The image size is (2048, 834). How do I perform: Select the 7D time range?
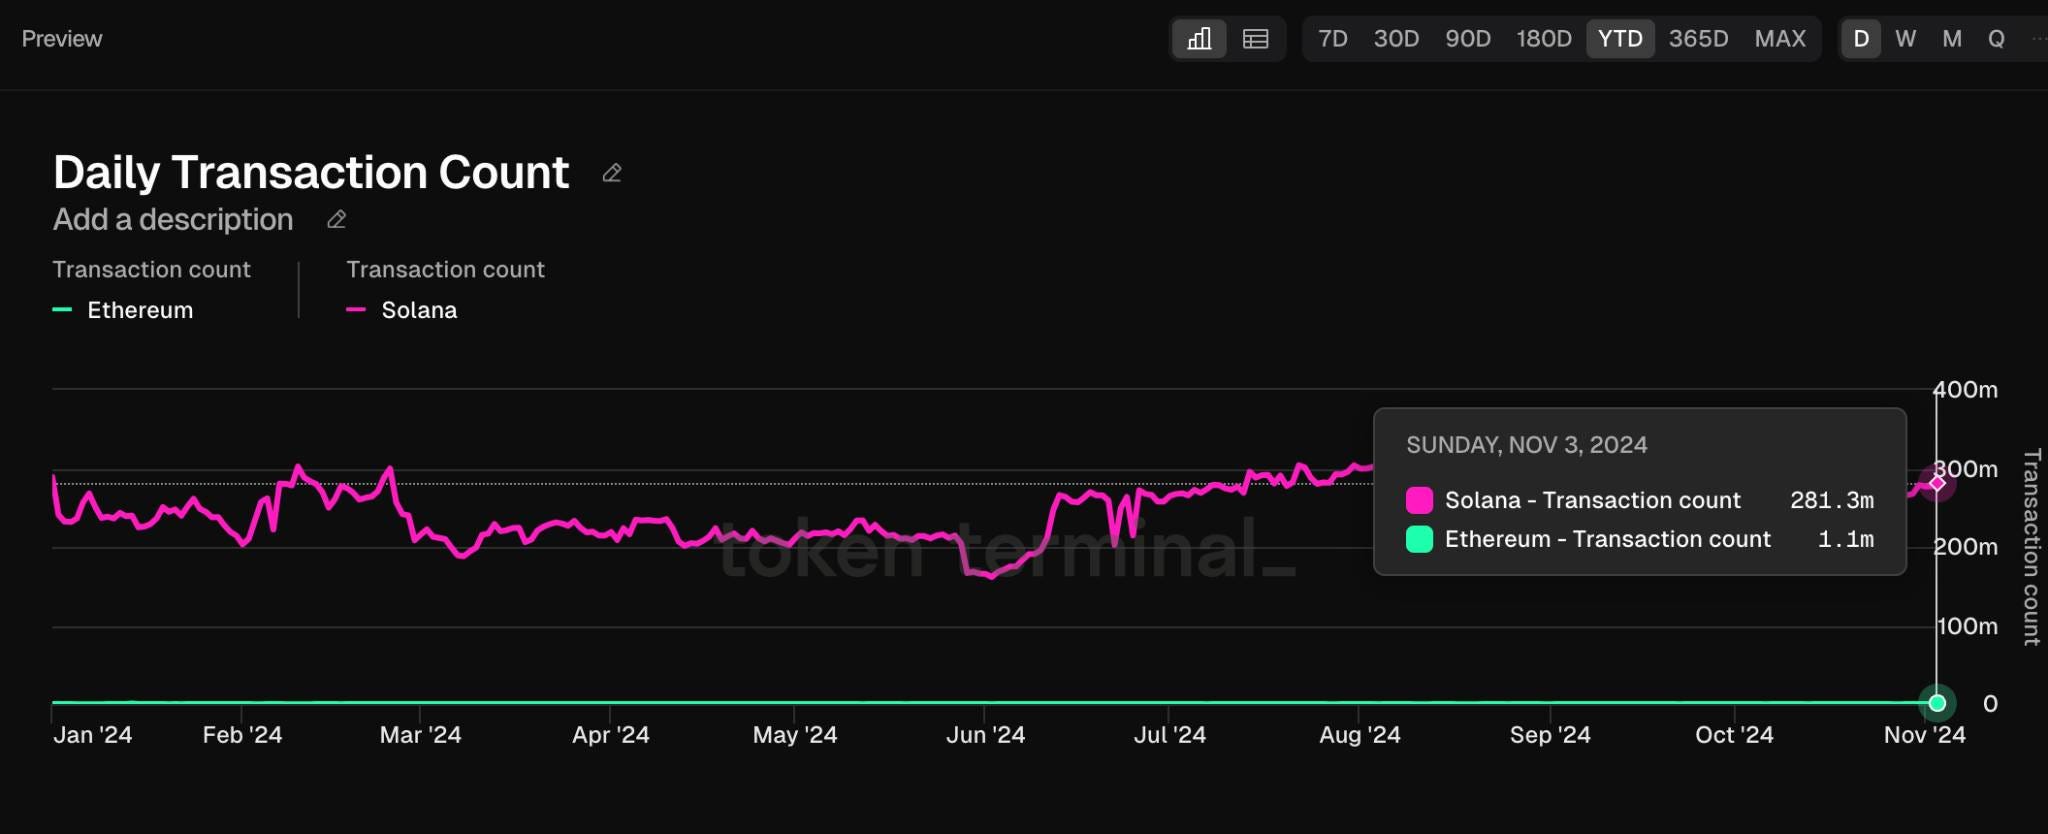[1332, 39]
